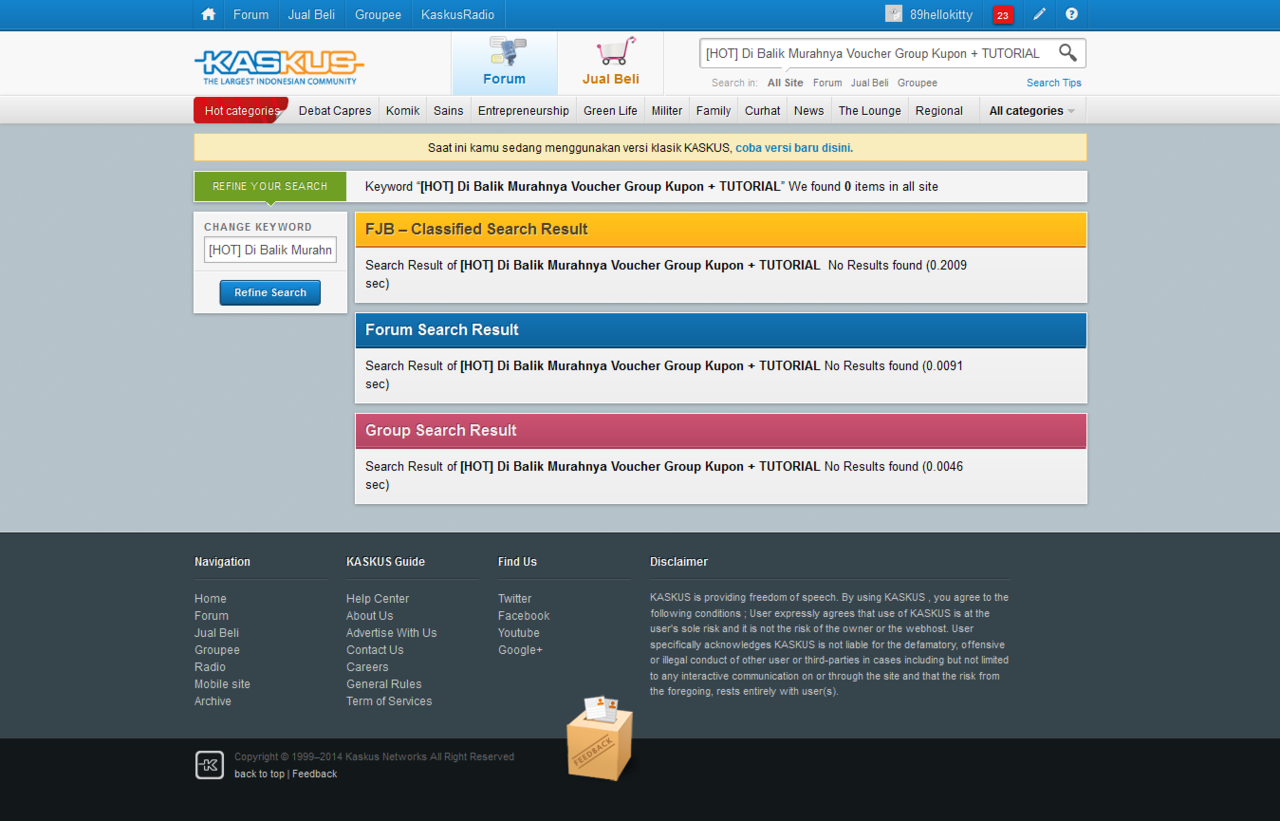Open the Search Tips link

click(1054, 83)
